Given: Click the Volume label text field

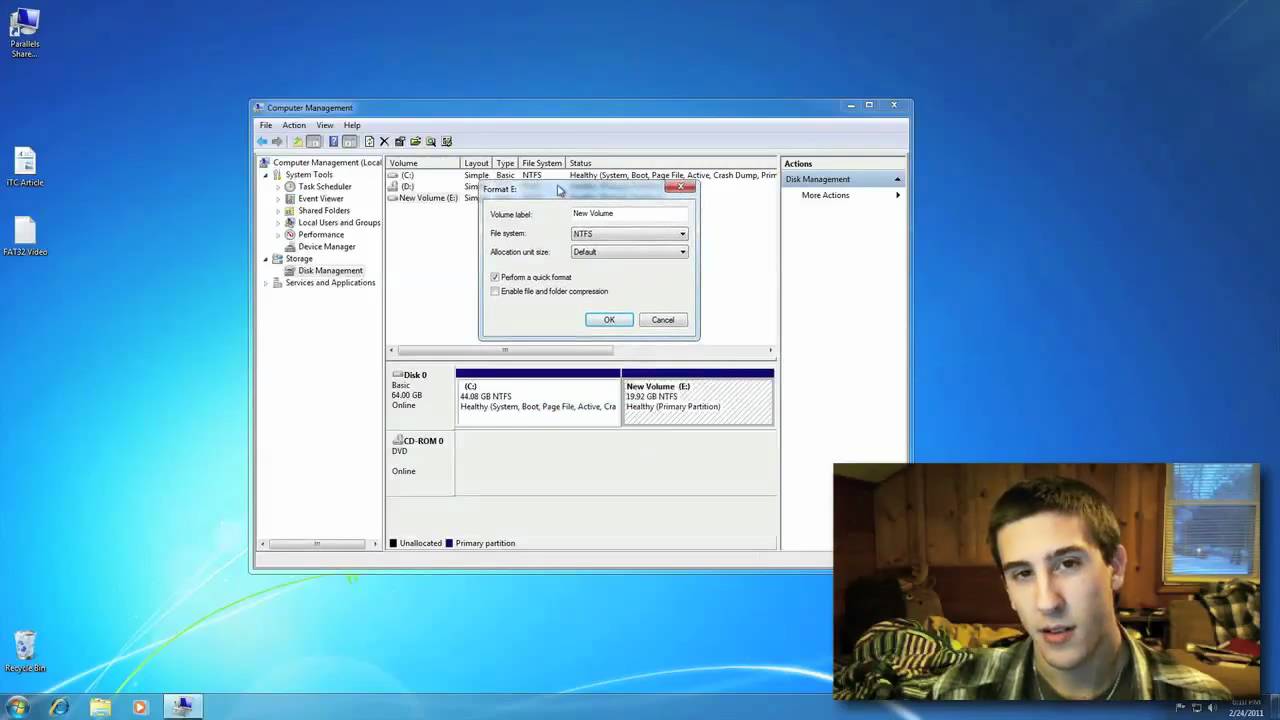Looking at the screenshot, I should coord(629,213).
